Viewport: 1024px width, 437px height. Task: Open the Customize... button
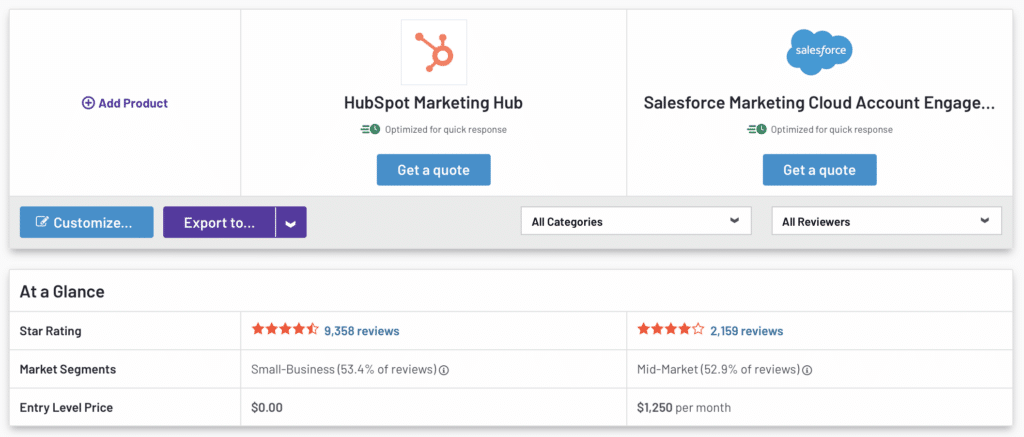pyautogui.click(x=87, y=222)
